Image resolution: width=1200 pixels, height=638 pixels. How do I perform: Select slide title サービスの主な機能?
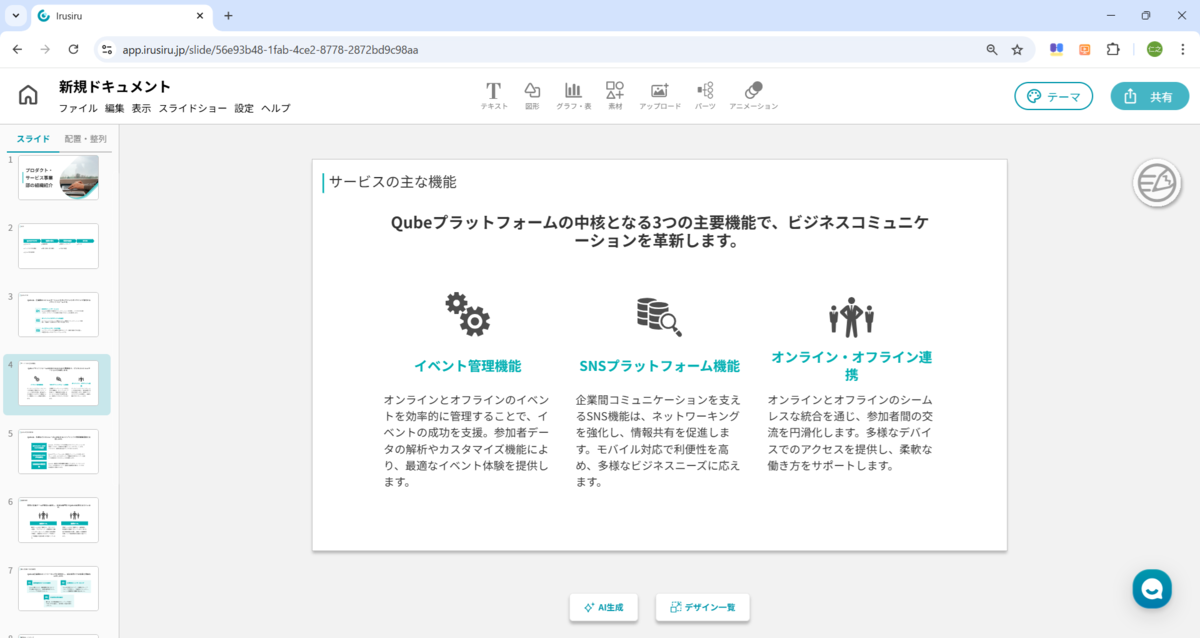pyautogui.click(x=393, y=182)
